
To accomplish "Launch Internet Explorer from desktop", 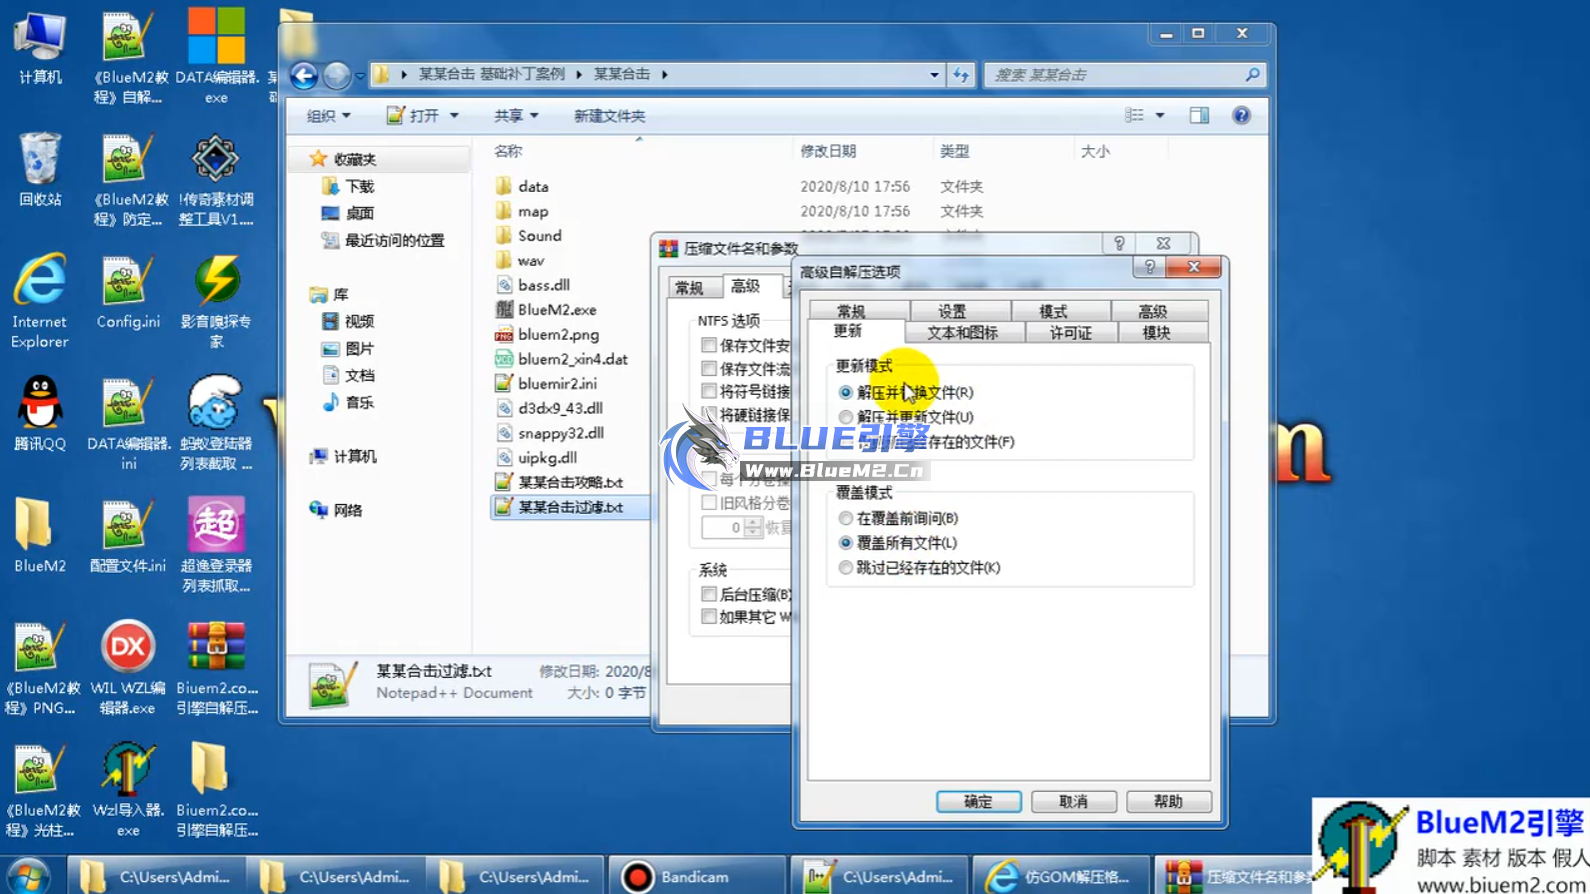I will click(x=40, y=300).
